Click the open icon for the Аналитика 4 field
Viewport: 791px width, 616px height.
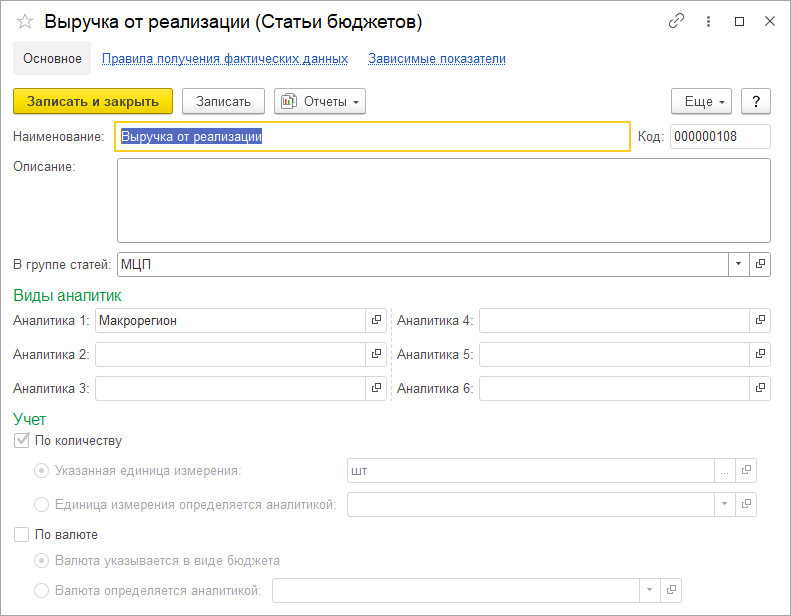[x=760, y=321]
